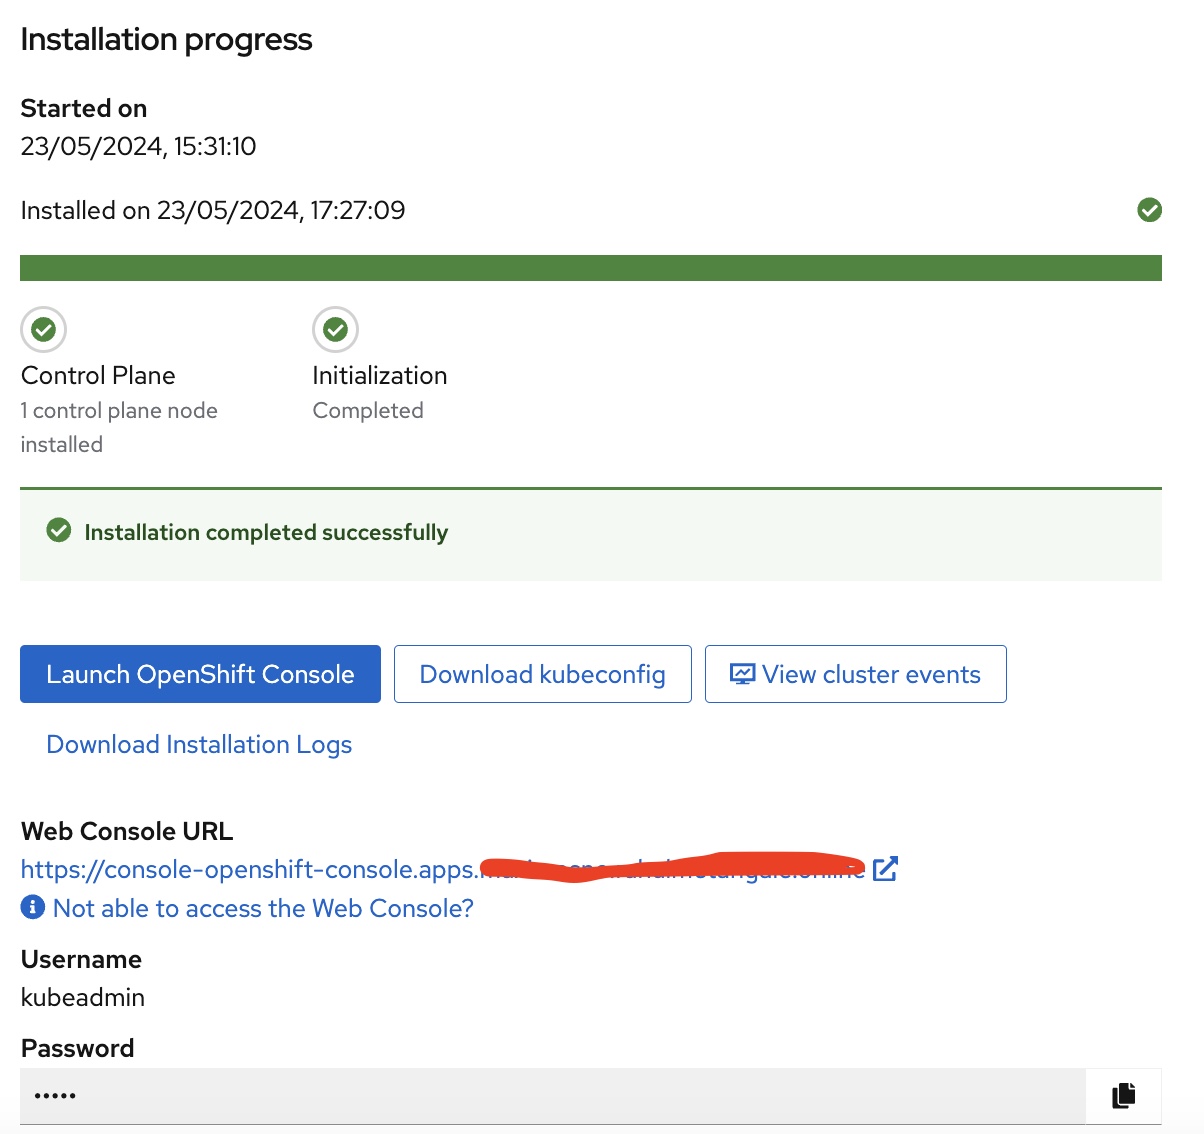Select the kubeadmin username text
The image size is (1204, 1134).
(83, 997)
